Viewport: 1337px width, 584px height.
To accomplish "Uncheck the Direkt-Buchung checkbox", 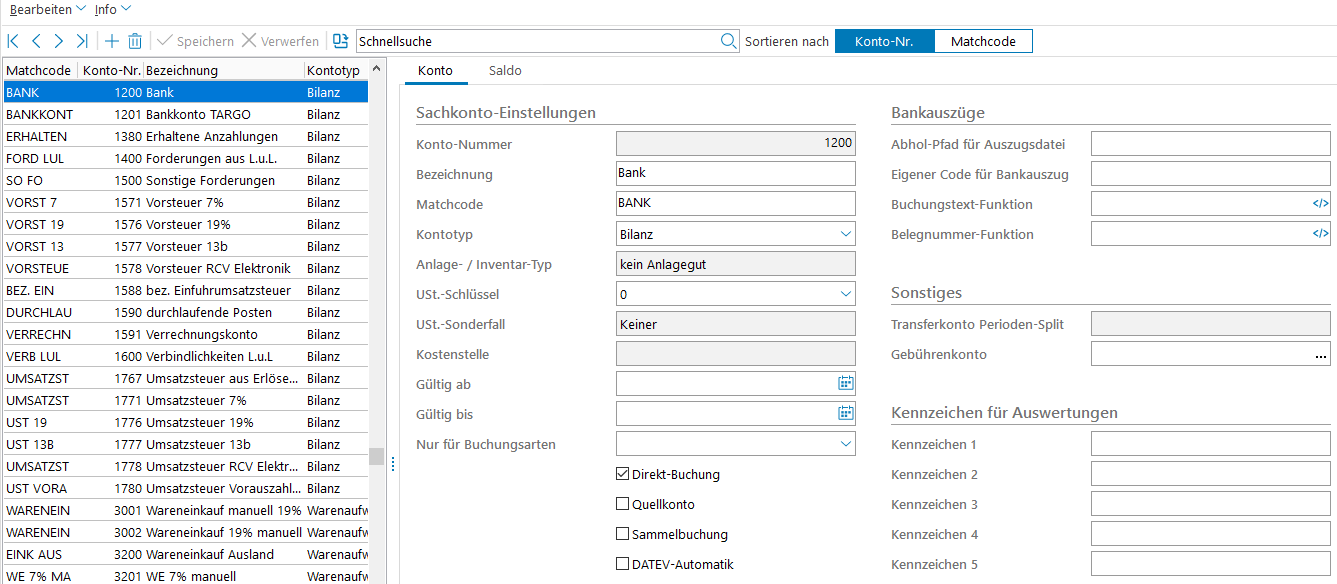I will tap(623, 475).
